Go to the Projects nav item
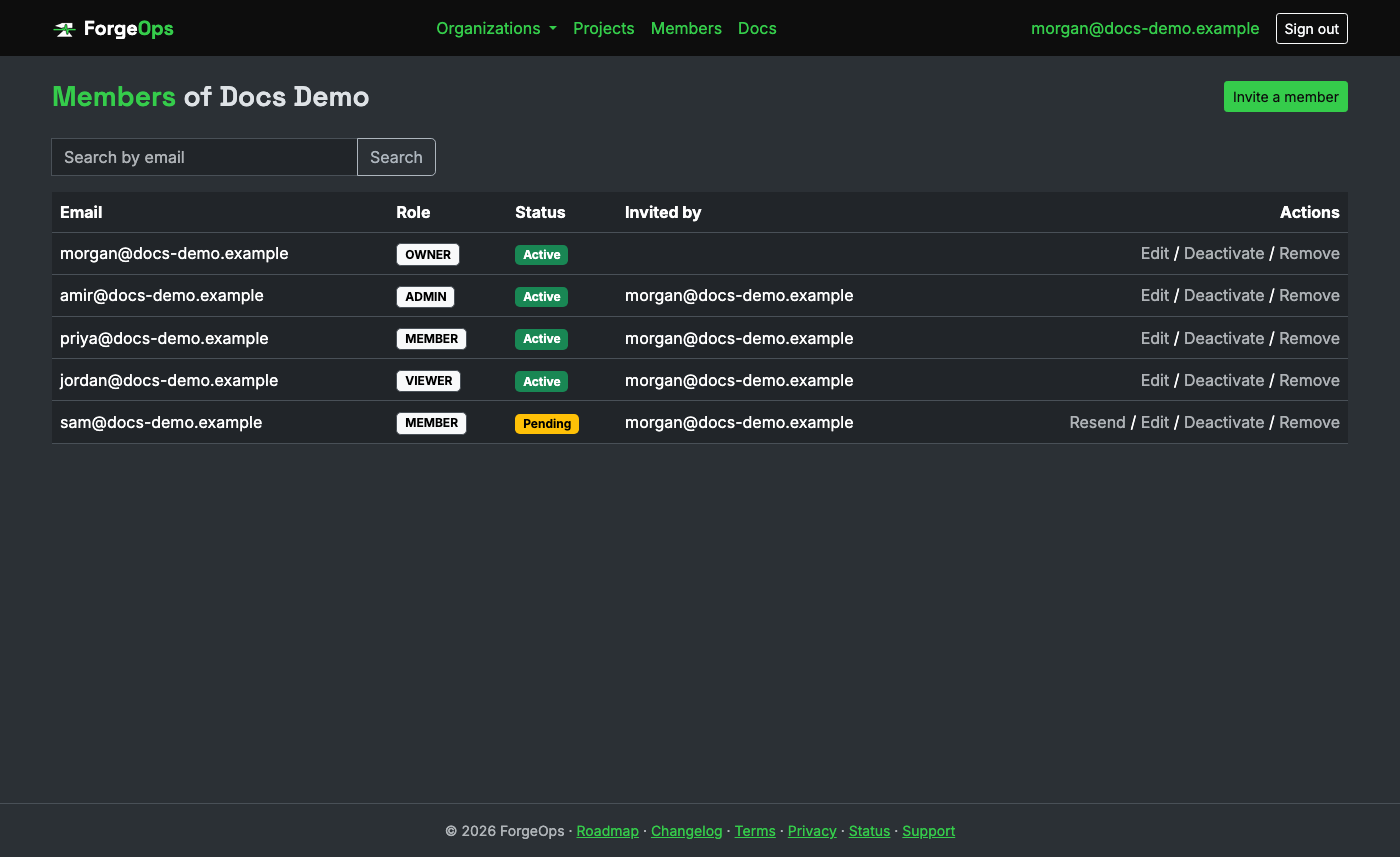1400x857 pixels. click(x=604, y=28)
